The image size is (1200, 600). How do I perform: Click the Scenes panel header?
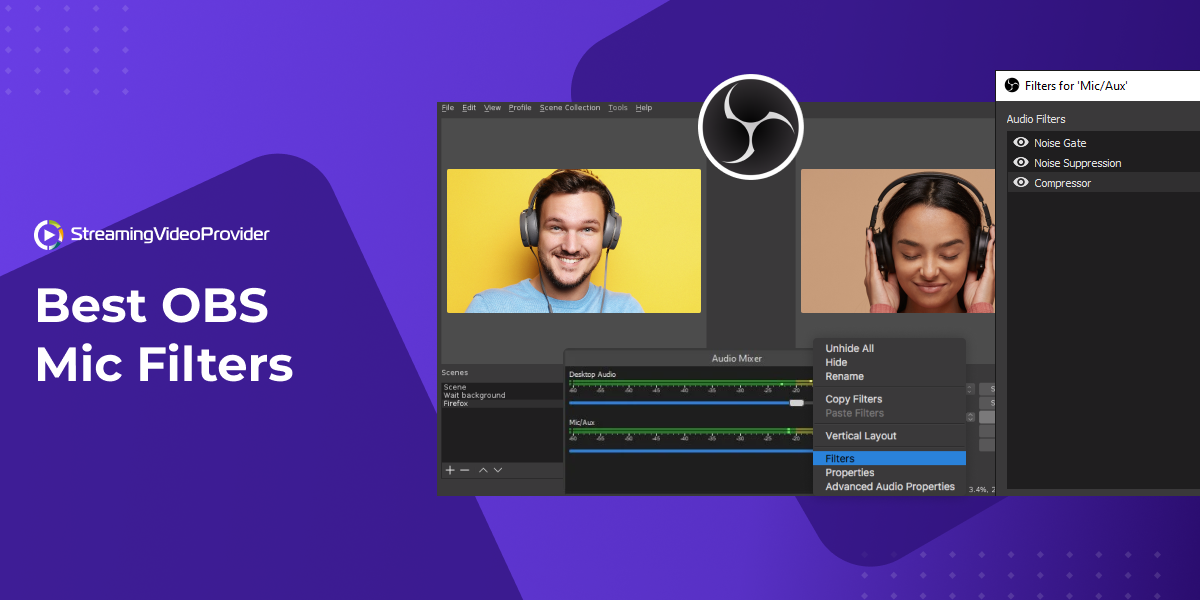pos(455,373)
